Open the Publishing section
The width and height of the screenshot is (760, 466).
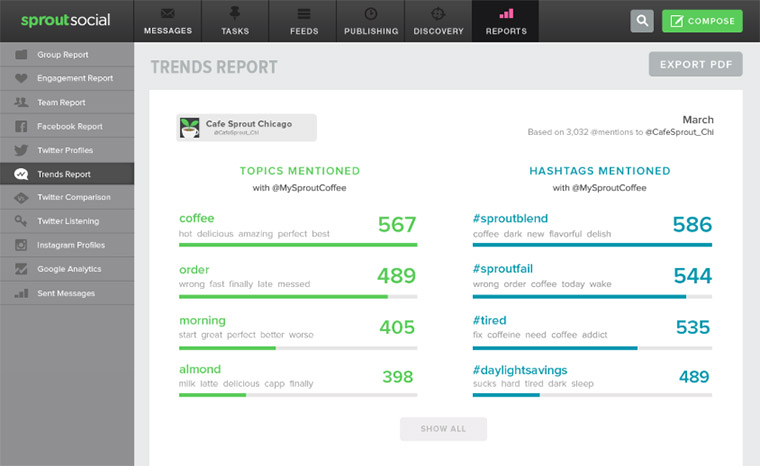pyautogui.click(x=370, y=21)
